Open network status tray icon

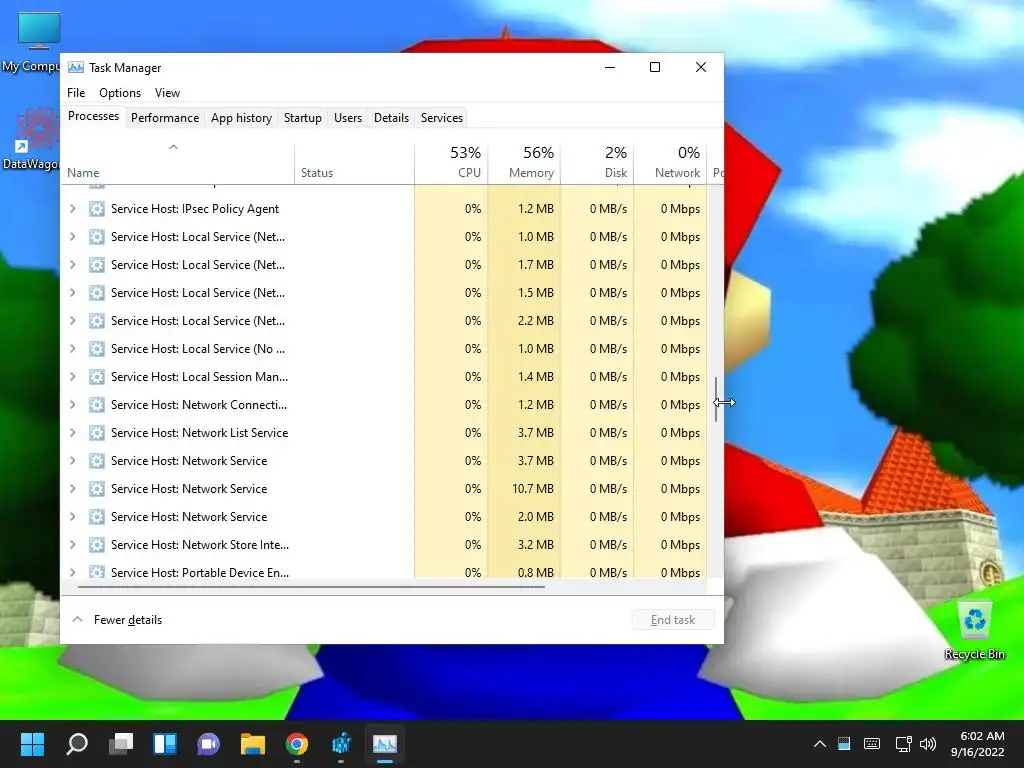tap(903, 744)
